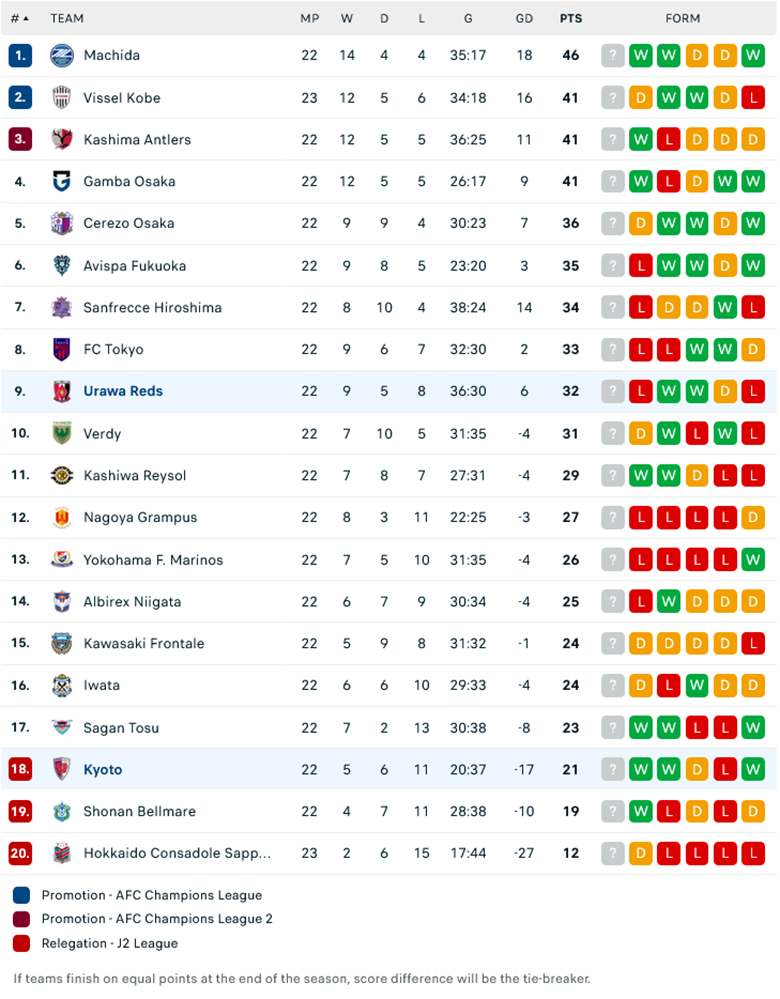
Task: Click the hidden fixture badge for Verdy
Action: tap(612, 433)
